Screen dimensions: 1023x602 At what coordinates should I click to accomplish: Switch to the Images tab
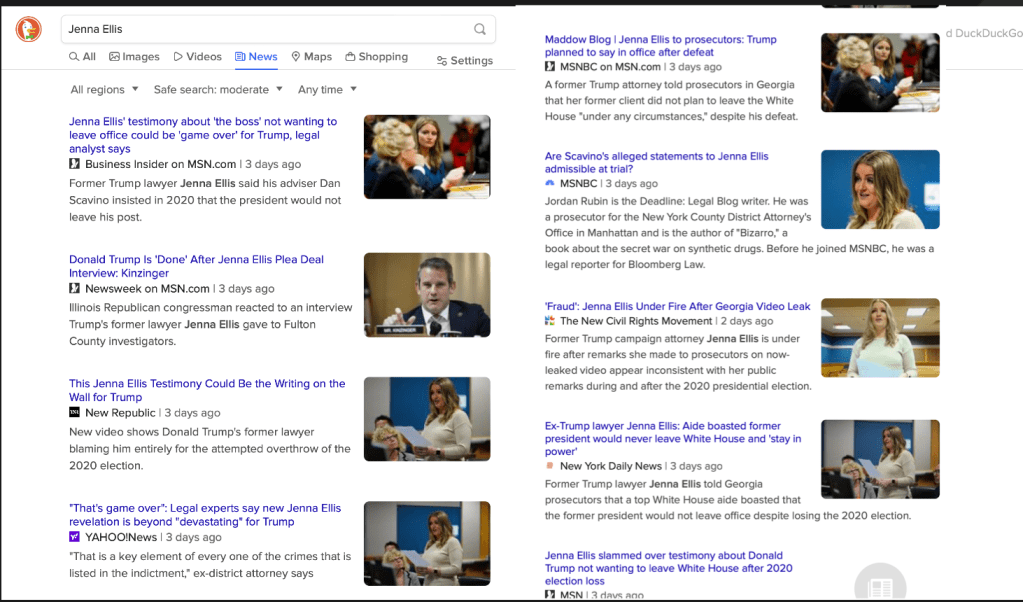[134, 57]
